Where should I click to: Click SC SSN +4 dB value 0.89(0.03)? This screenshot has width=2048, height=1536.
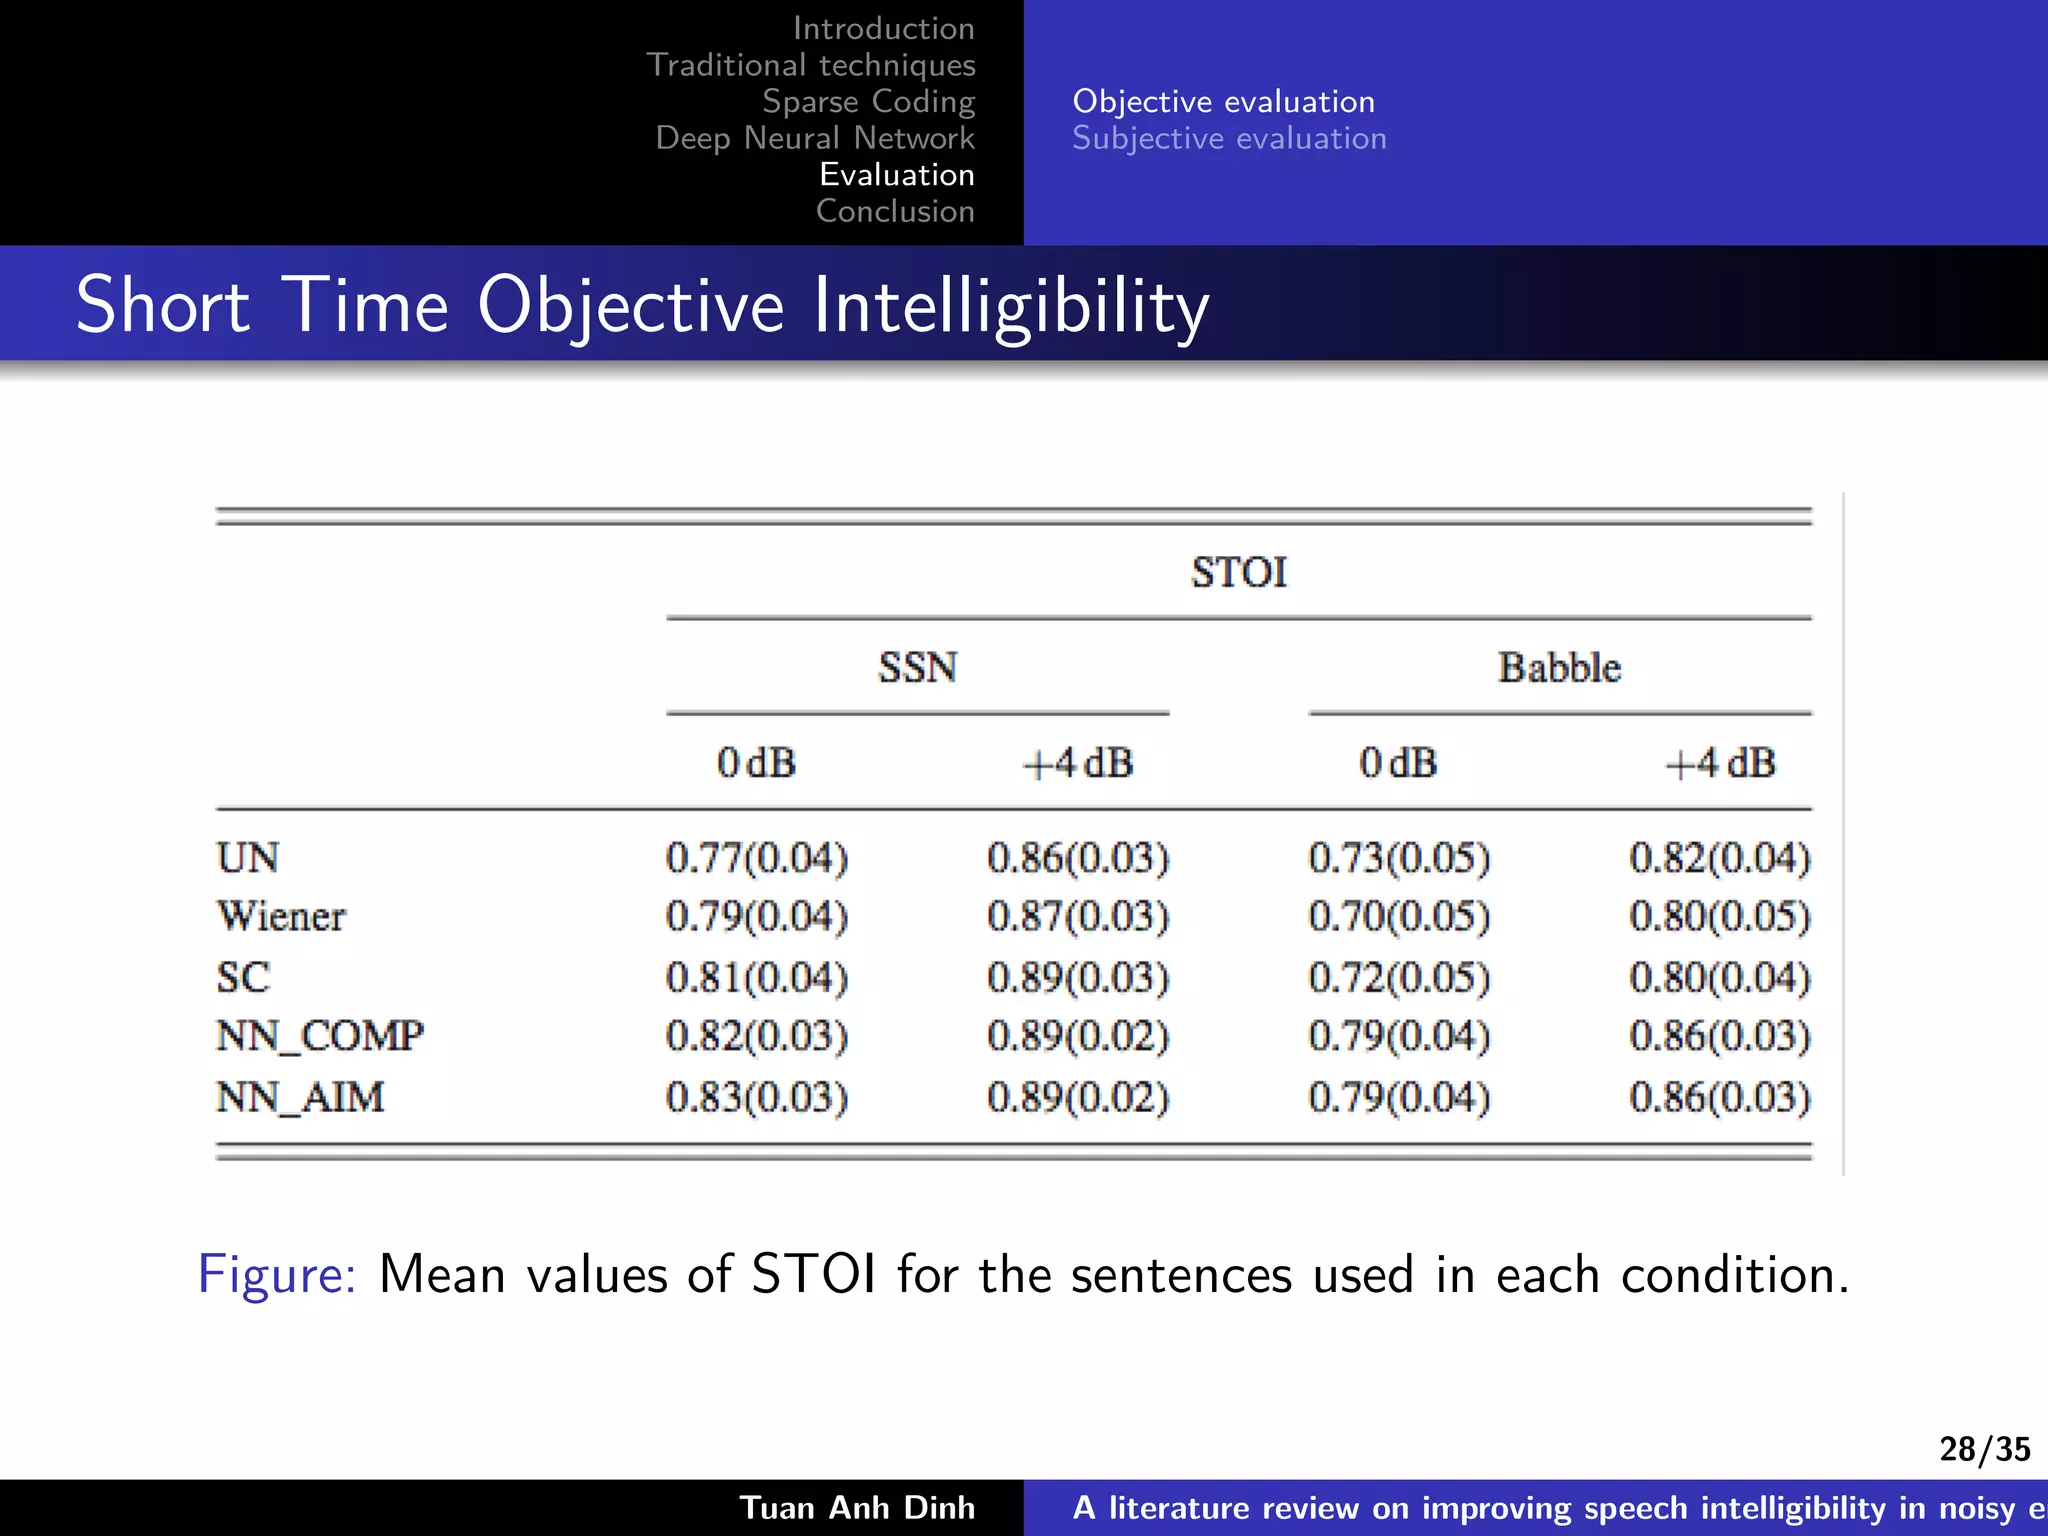click(x=1078, y=977)
